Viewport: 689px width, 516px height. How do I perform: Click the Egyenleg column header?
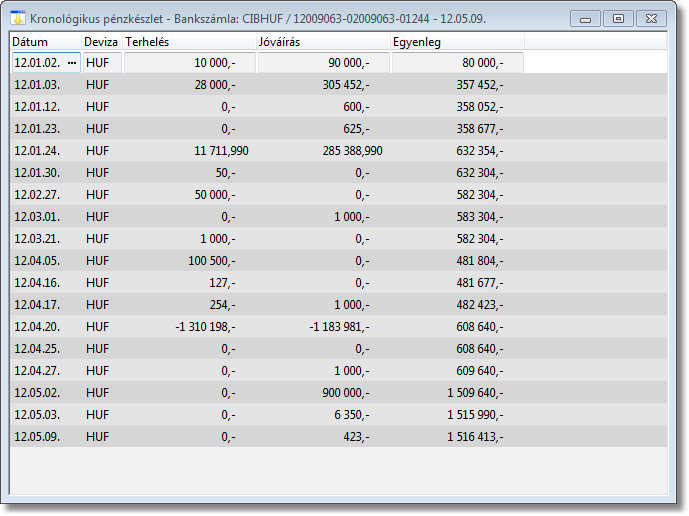point(457,42)
